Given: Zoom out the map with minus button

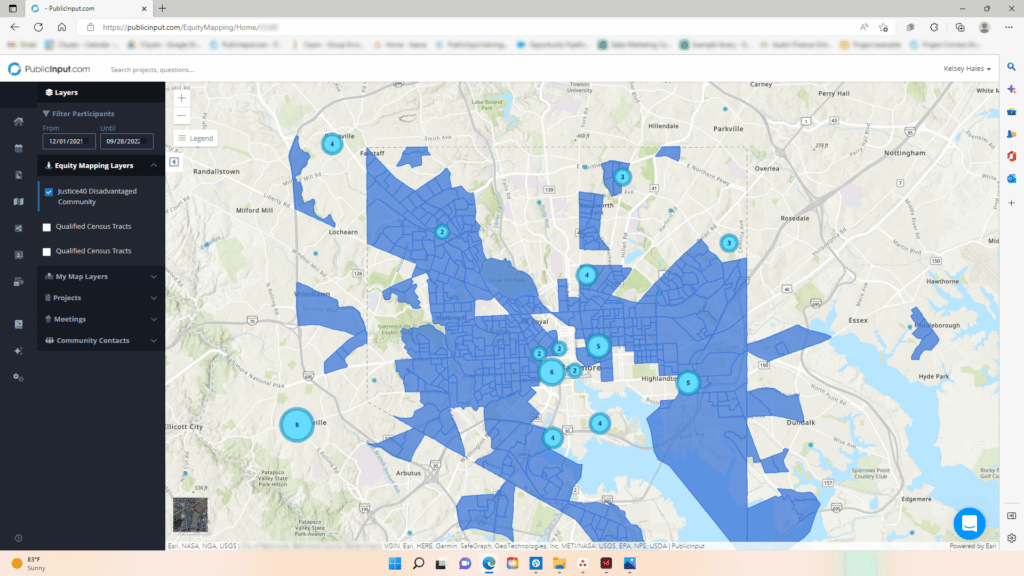Looking at the screenshot, I should (181, 116).
